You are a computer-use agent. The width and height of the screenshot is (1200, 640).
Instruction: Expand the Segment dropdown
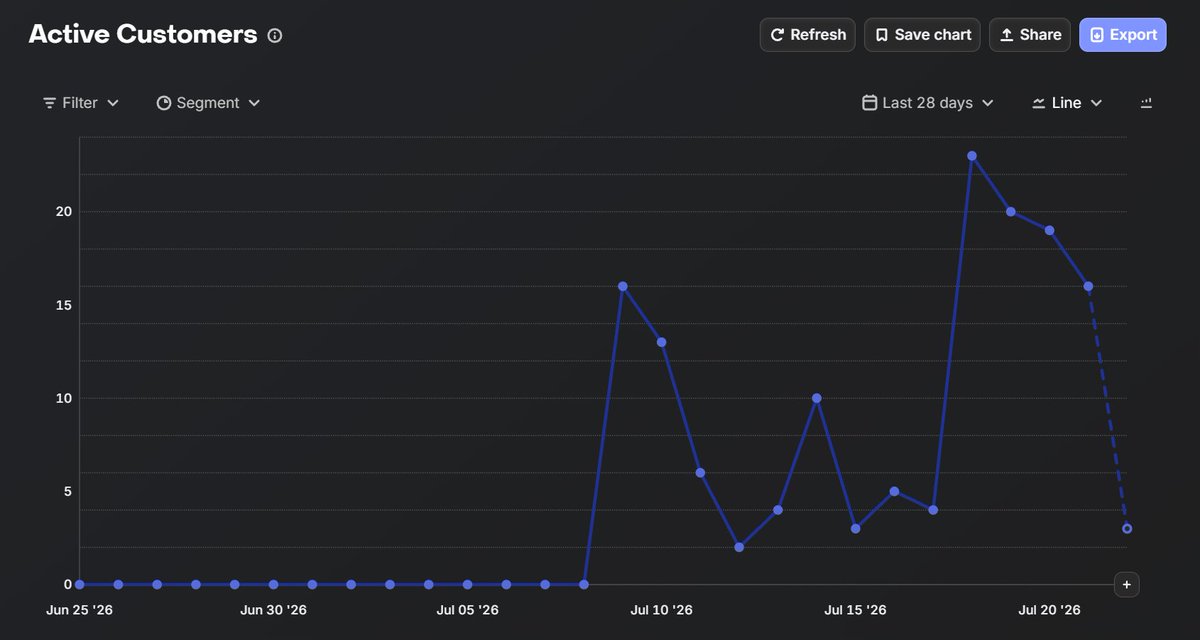pos(208,103)
